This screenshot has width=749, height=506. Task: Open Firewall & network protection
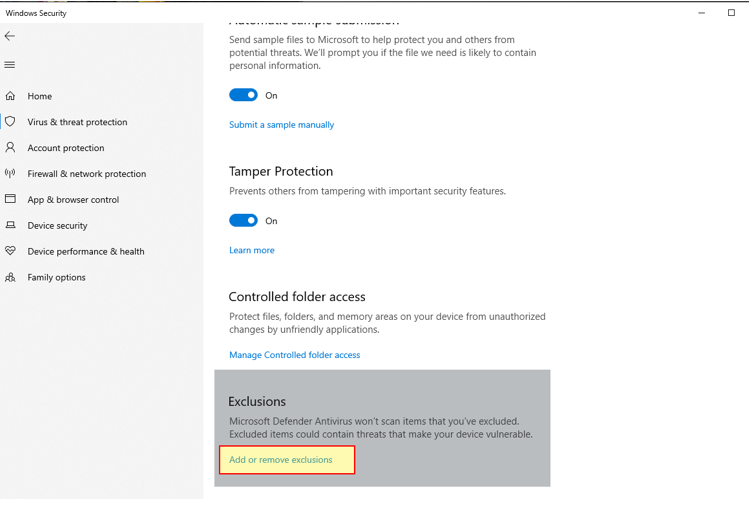pos(87,173)
